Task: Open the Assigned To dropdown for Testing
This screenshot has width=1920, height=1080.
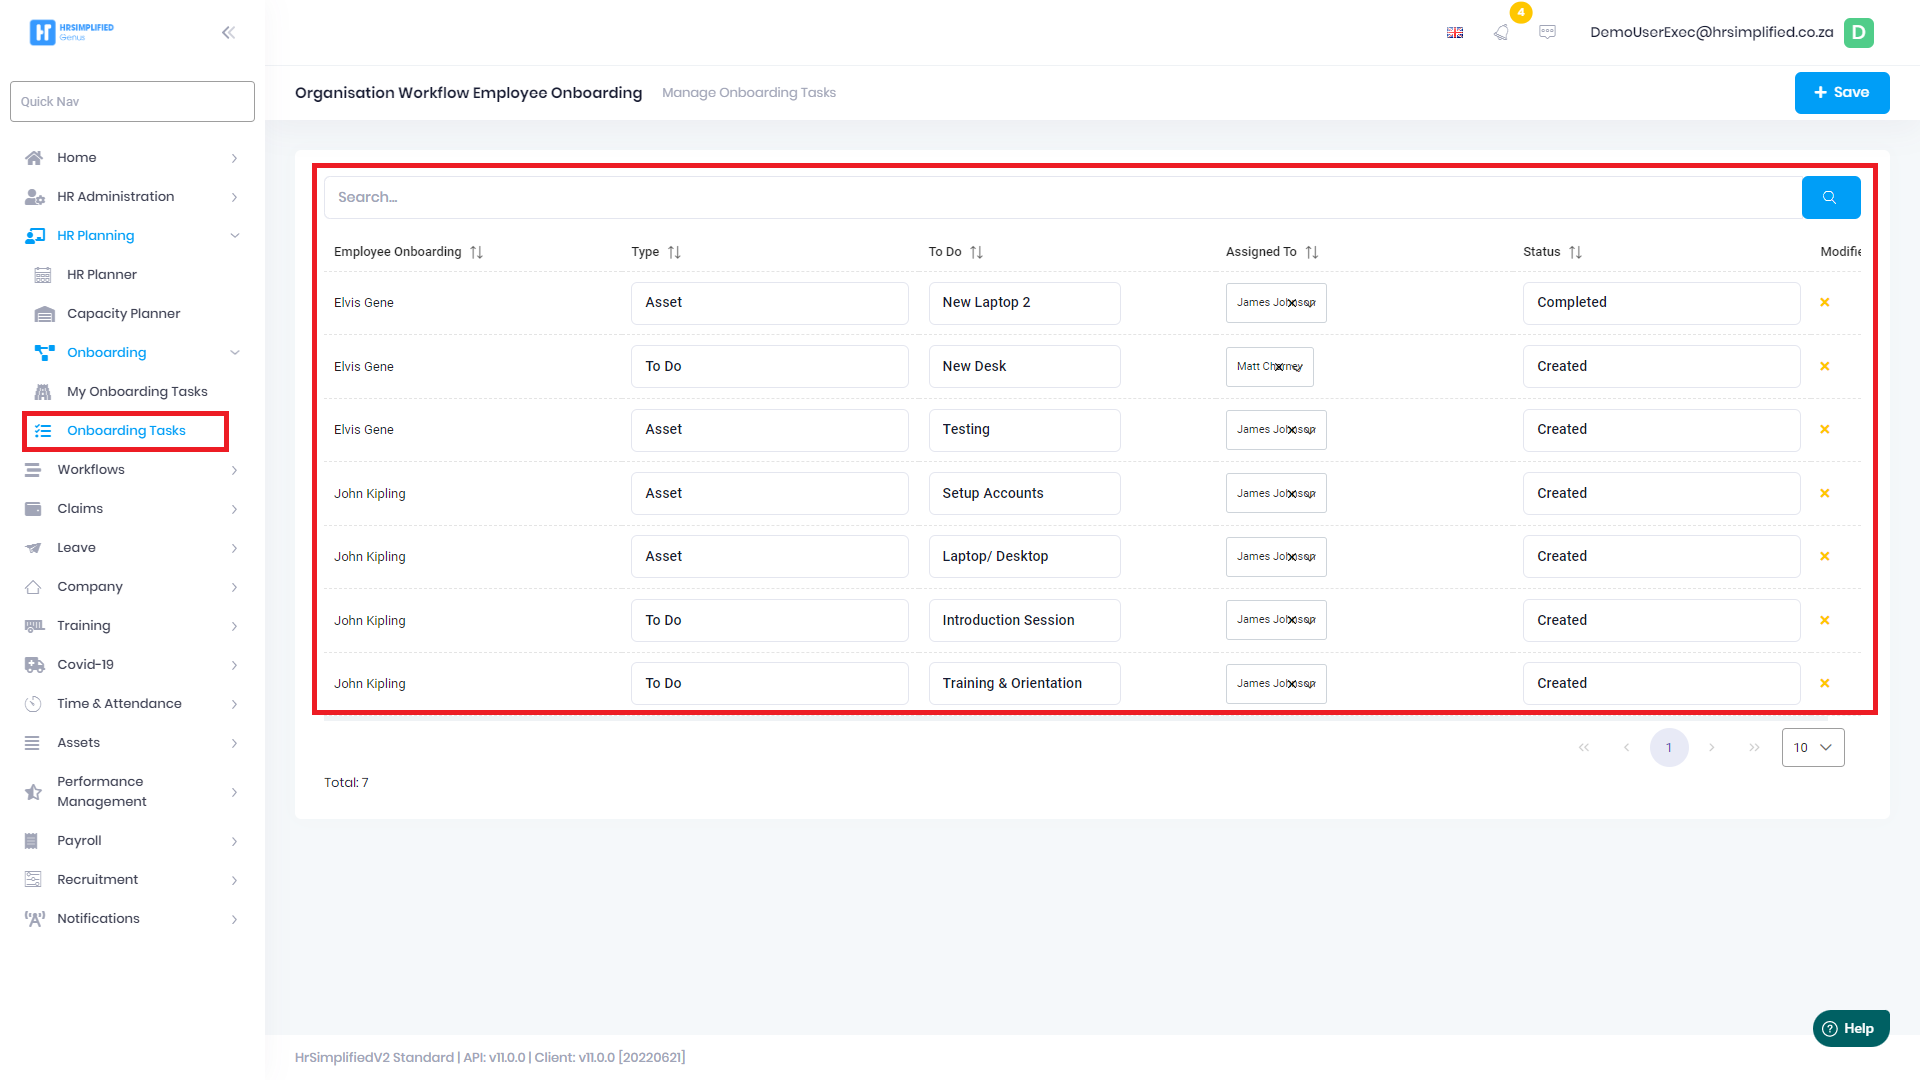Action: click(x=1310, y=430)
